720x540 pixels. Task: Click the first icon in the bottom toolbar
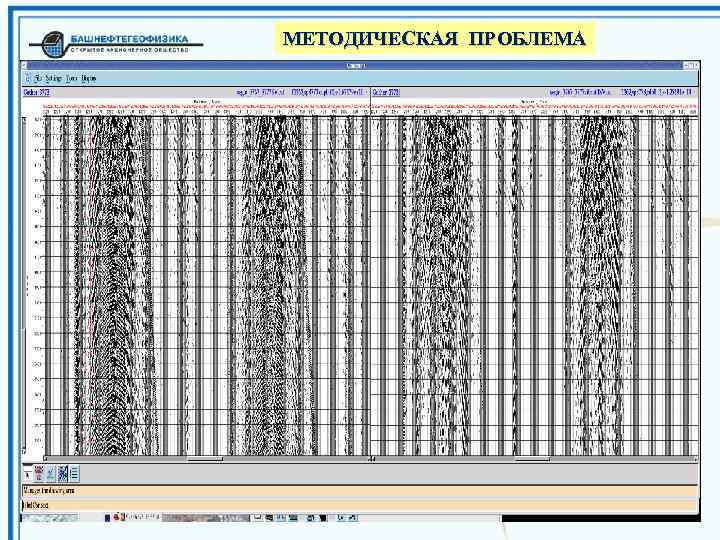point(27,474)
